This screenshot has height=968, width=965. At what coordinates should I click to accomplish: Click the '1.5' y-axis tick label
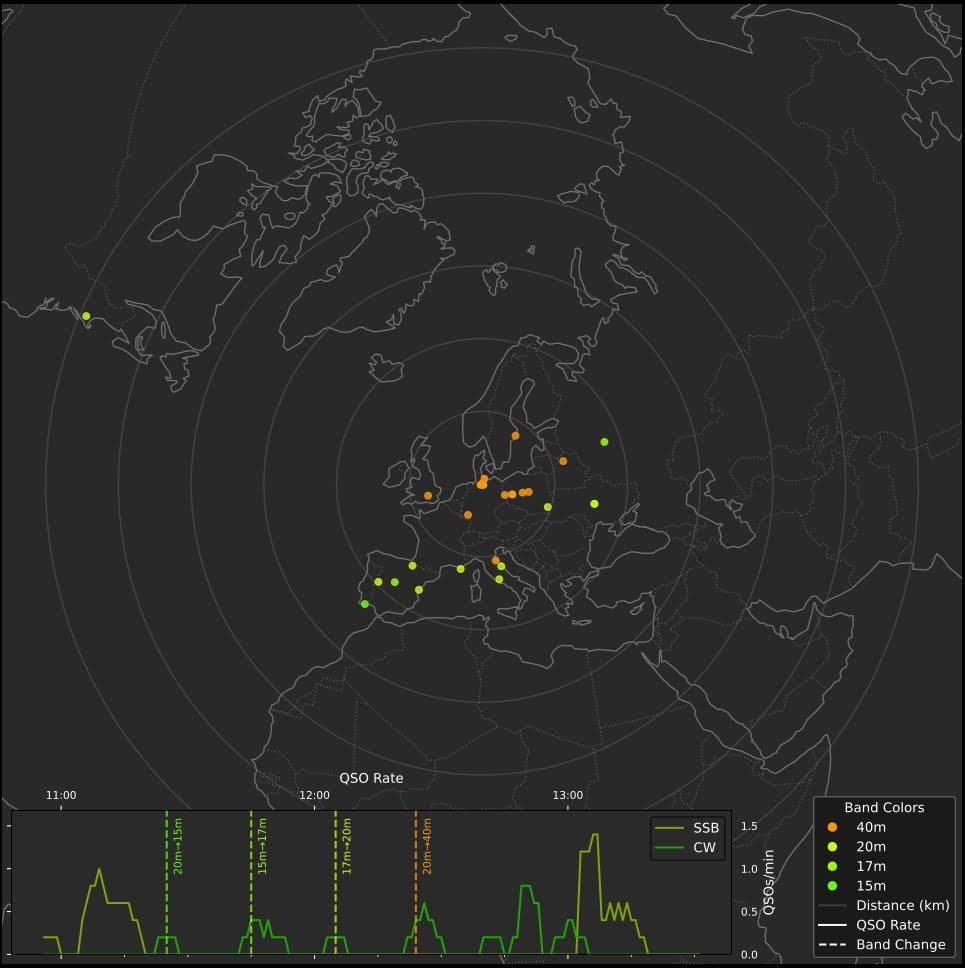point(749,827)
